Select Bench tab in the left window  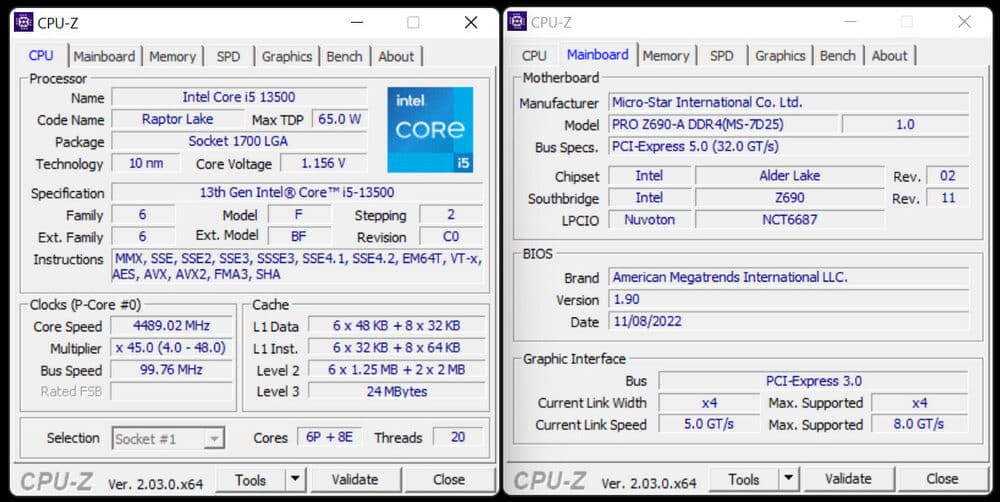[344, 56]
